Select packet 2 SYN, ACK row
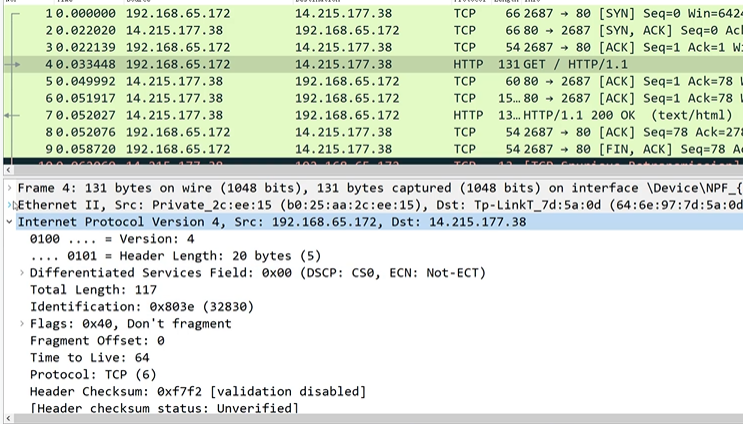743x424 pixels. point(300,30)
